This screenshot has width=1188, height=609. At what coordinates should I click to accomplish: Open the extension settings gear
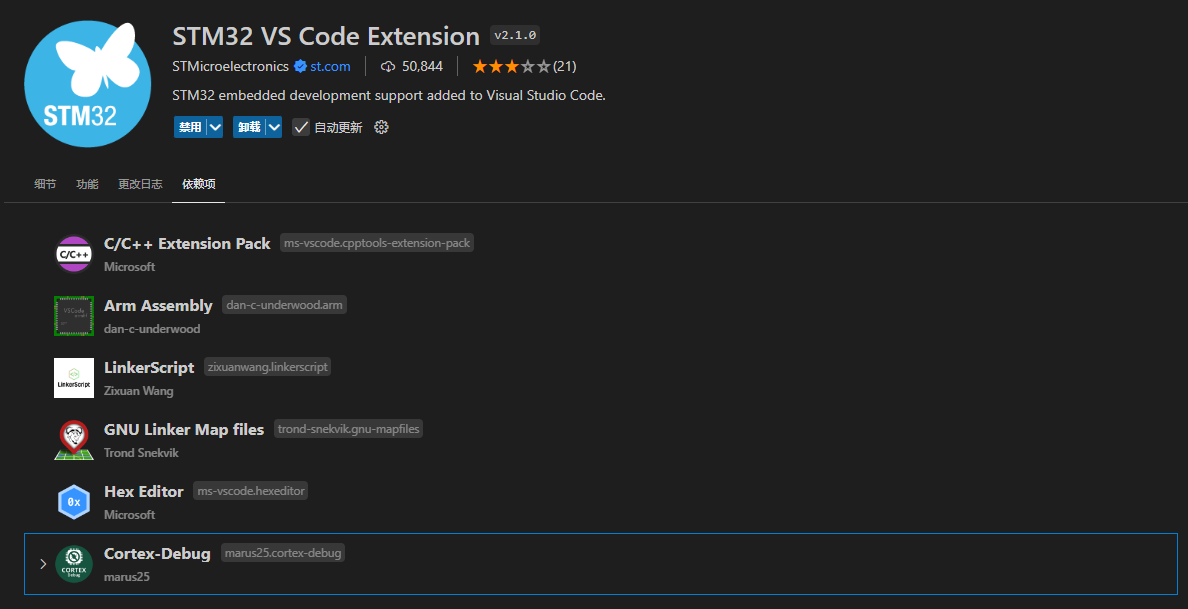[382, 127]
